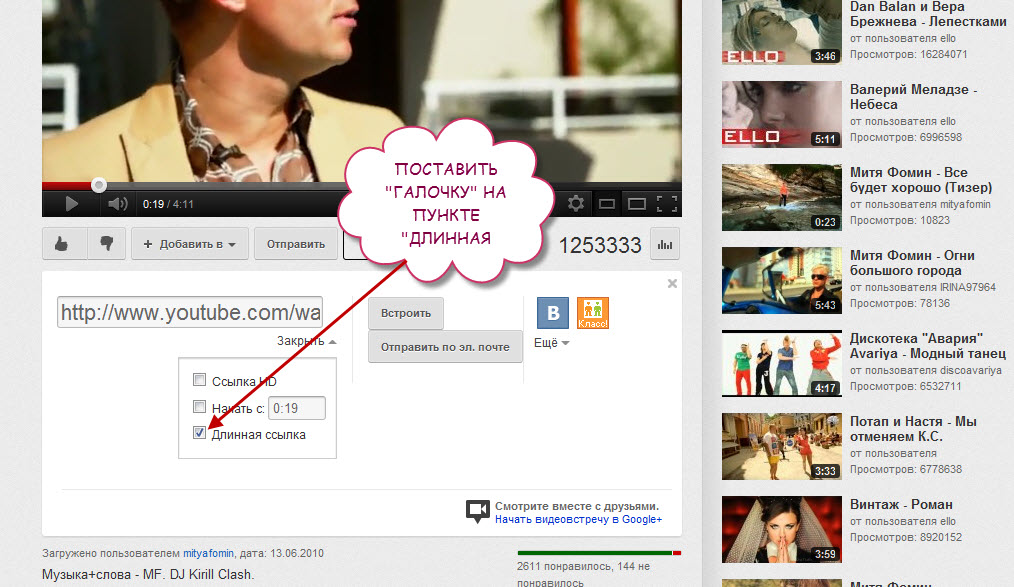The width and height of the screenshot is (1014, 587).
Task: Click title Dan Balan и Вера Брежнева - Лепестками
Action: [x=928, y=14]
